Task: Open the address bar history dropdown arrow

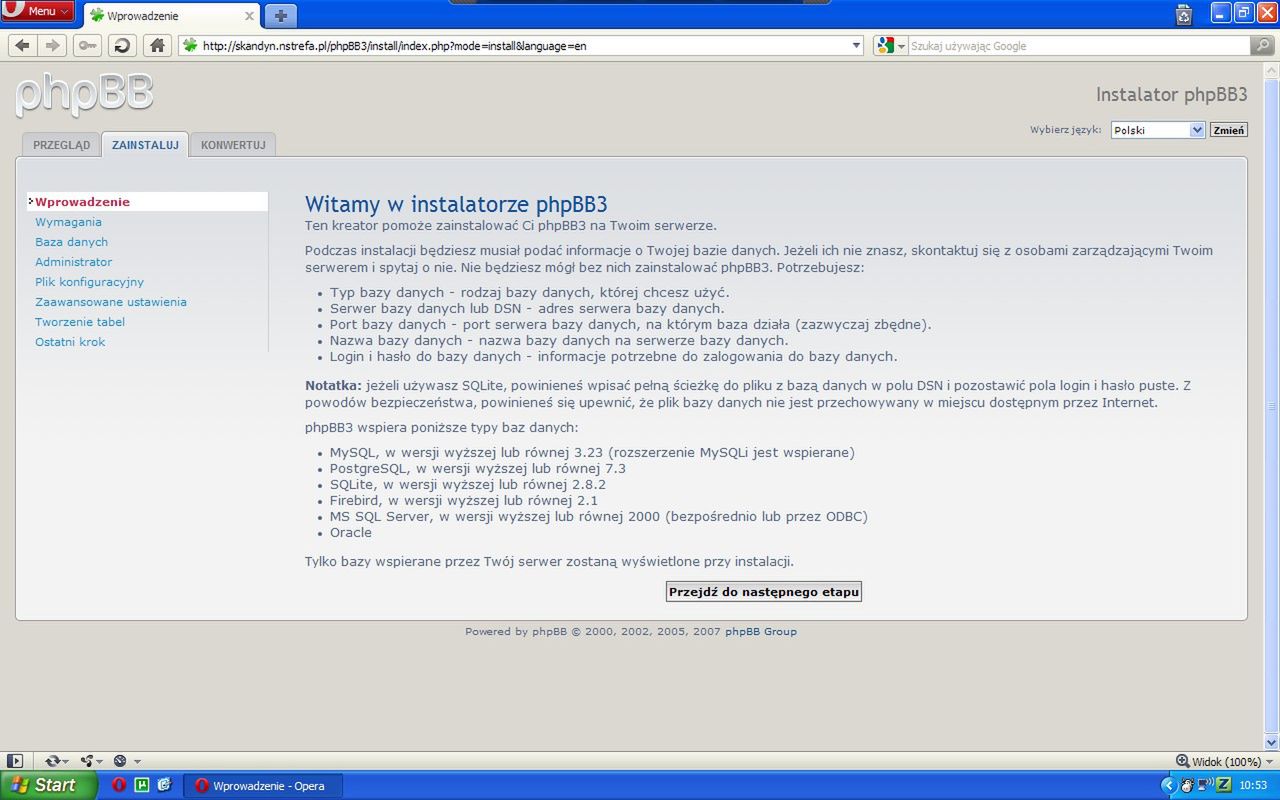Action: (856, 46)
